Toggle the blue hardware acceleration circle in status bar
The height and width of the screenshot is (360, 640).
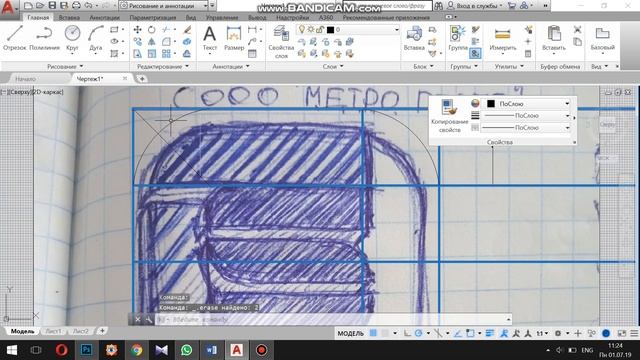tap(606, 333)
